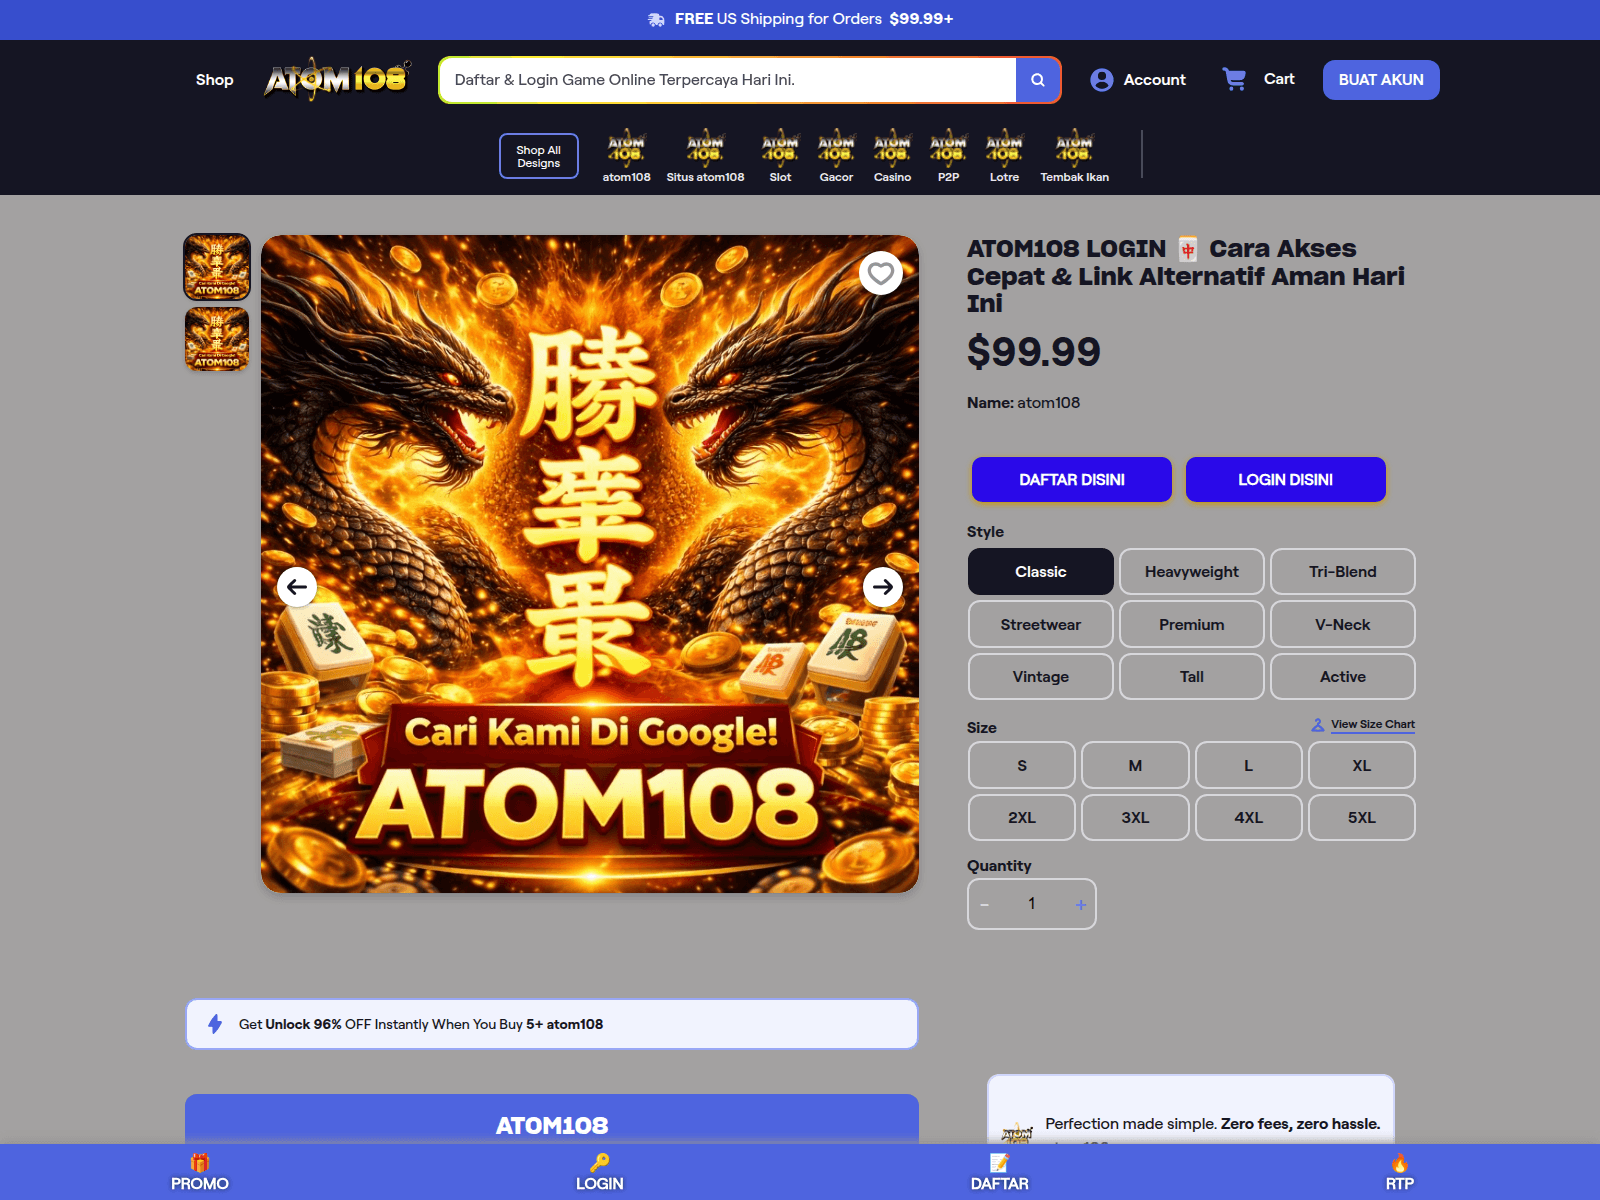This screenshot has width=1600, height=1200.
Task: Select the Tall style option
Action: [x=1192, y=677]
